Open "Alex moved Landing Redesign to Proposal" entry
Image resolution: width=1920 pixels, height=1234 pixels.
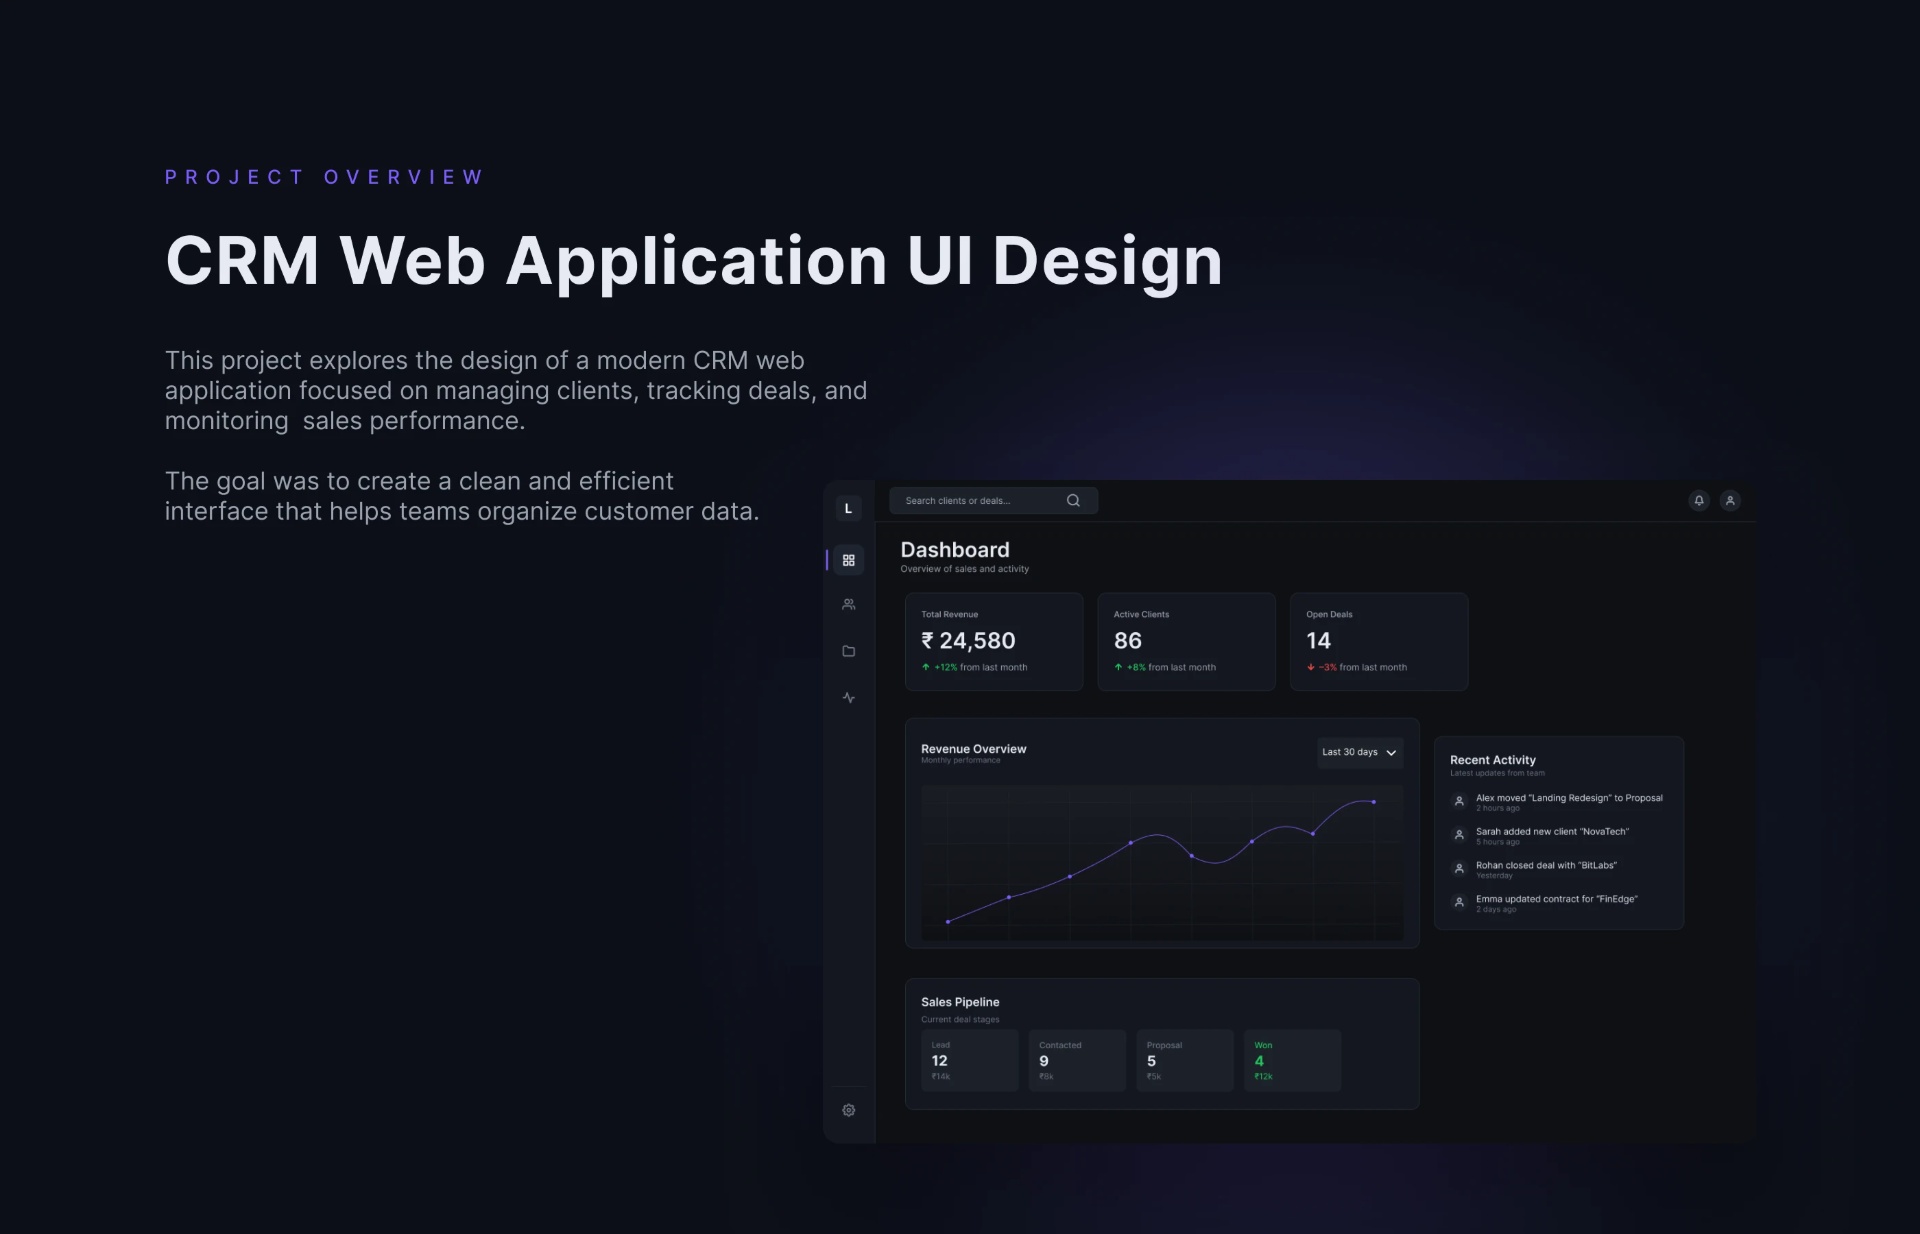click(1558, 802)
